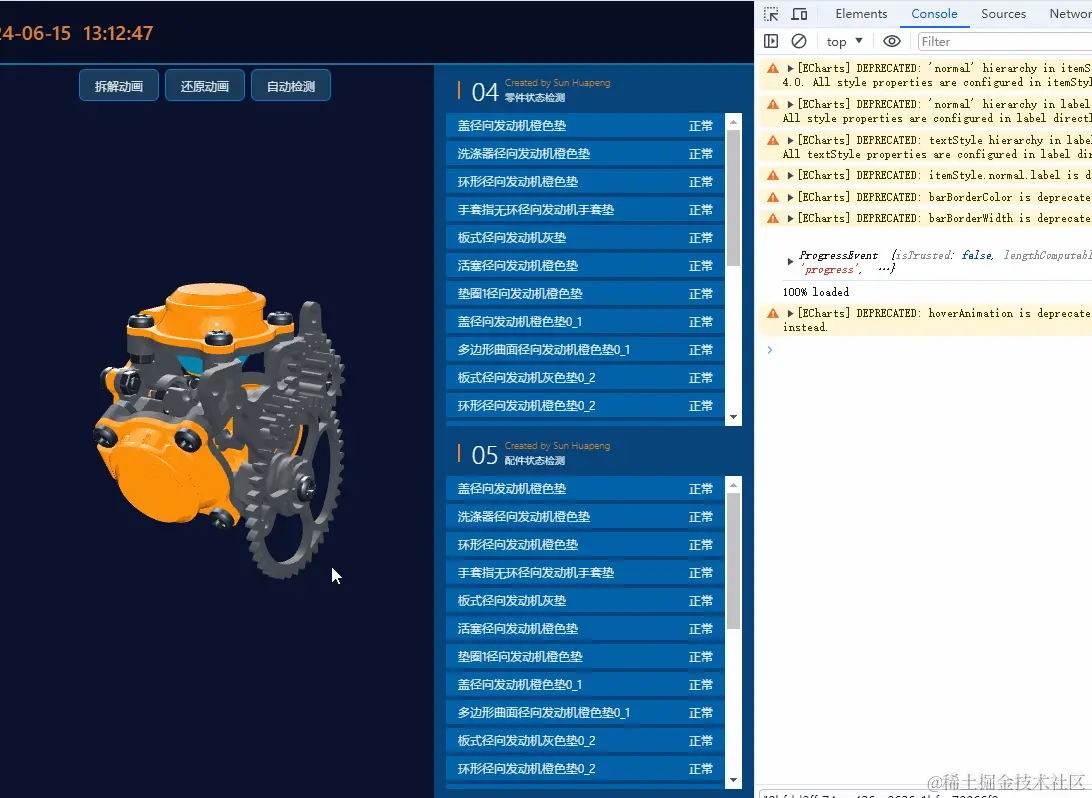Clear the console with the ban icon
1092x798 pixels.
pyautogui.click(x=799, y=41)
